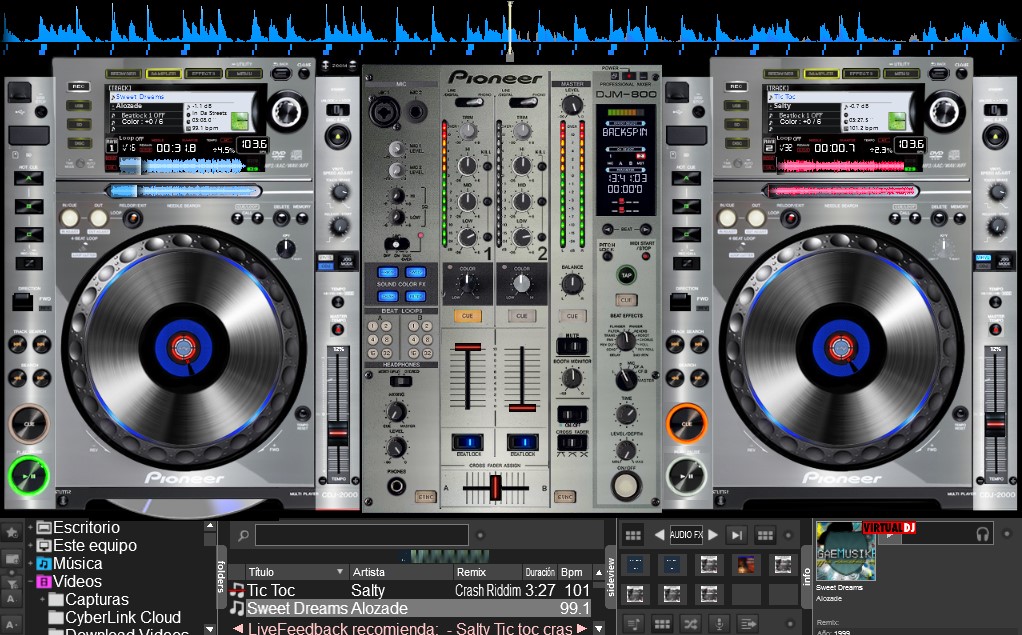The image size is (1022, 635).
Task: Click the channel 1 volume fader
Action: tap(467, 347)
